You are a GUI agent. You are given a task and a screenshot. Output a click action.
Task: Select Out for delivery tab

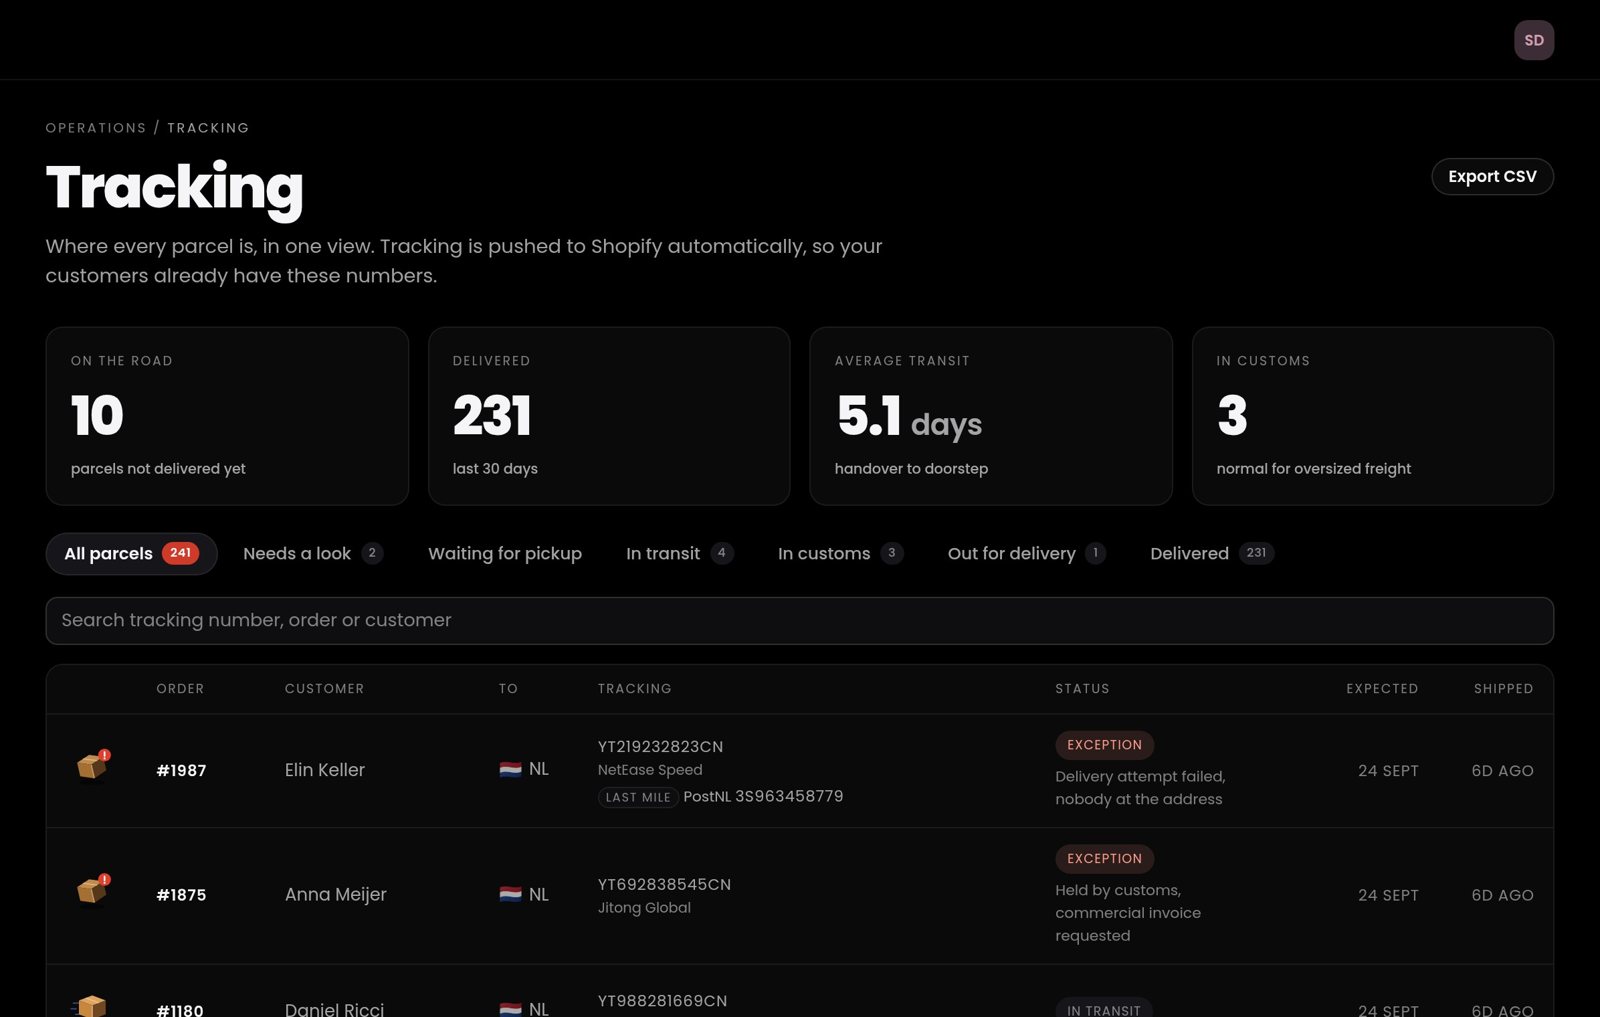click(1026, 553)
